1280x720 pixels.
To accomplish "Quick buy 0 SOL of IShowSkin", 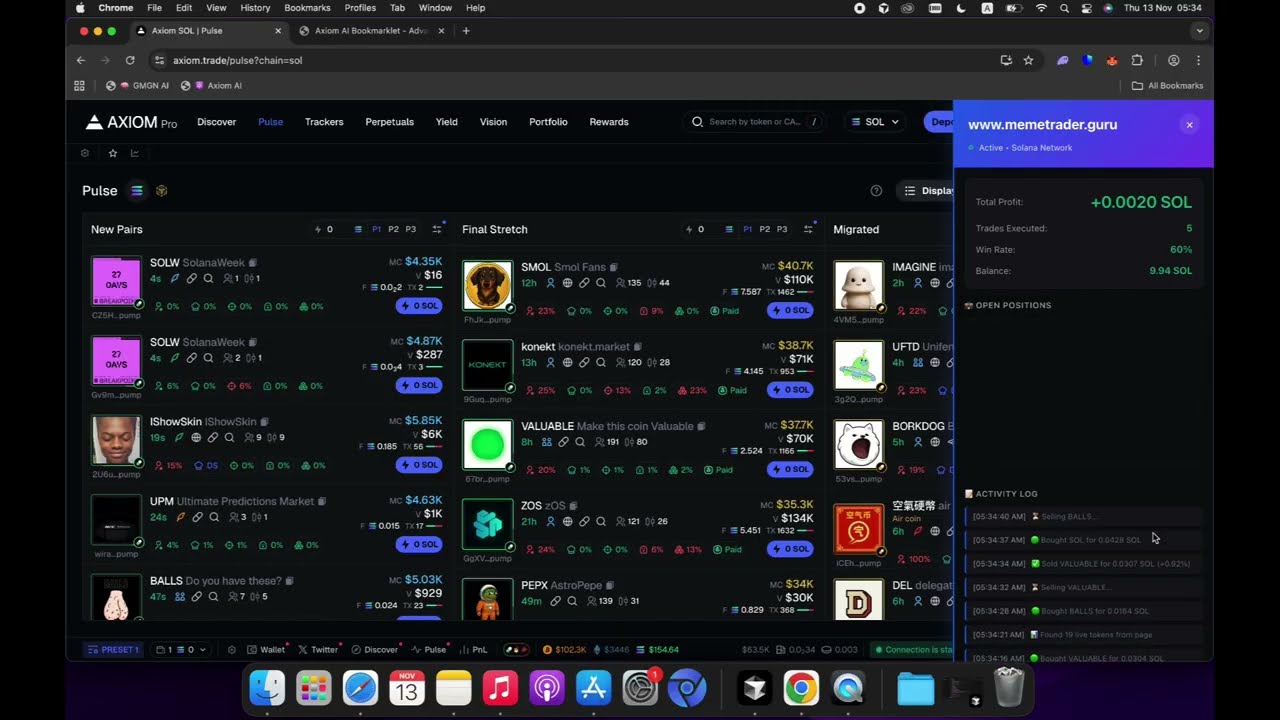I will click(x=419, y=464).
